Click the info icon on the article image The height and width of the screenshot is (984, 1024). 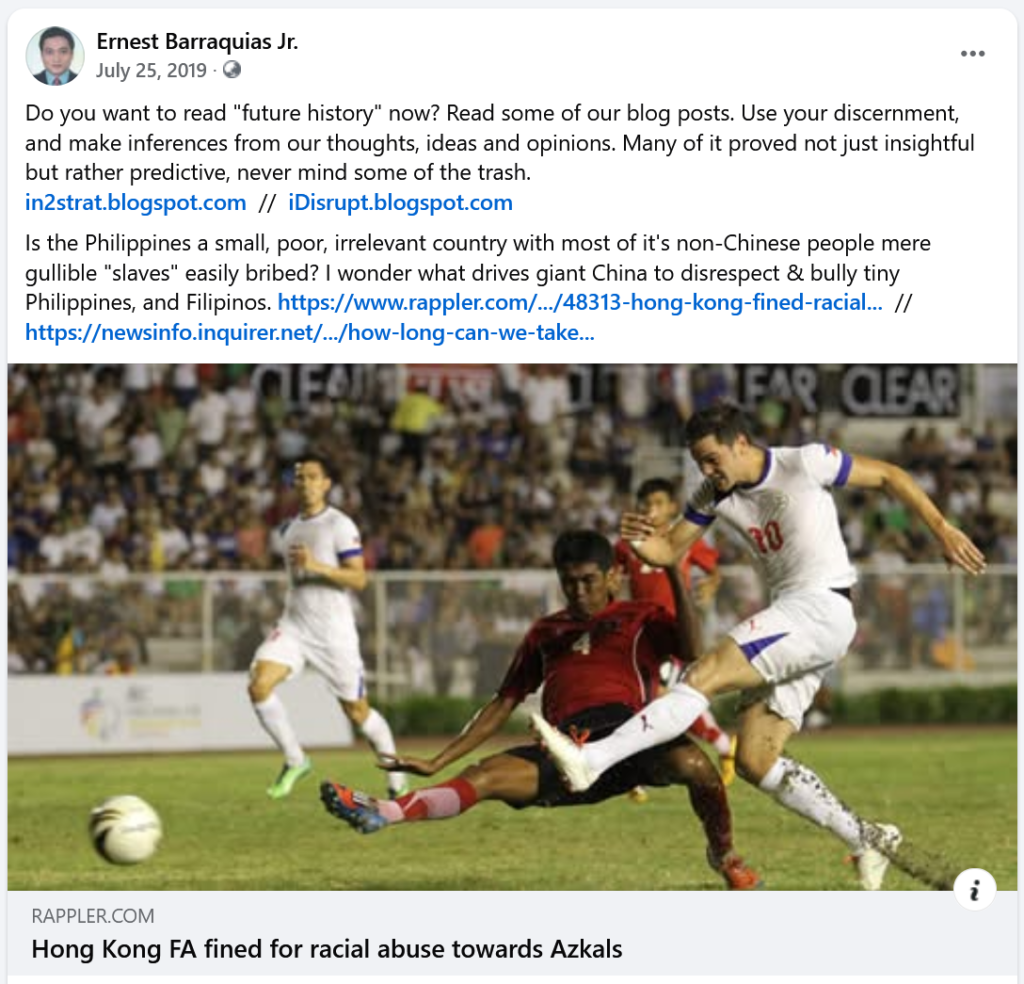click(x=974, y=889)
